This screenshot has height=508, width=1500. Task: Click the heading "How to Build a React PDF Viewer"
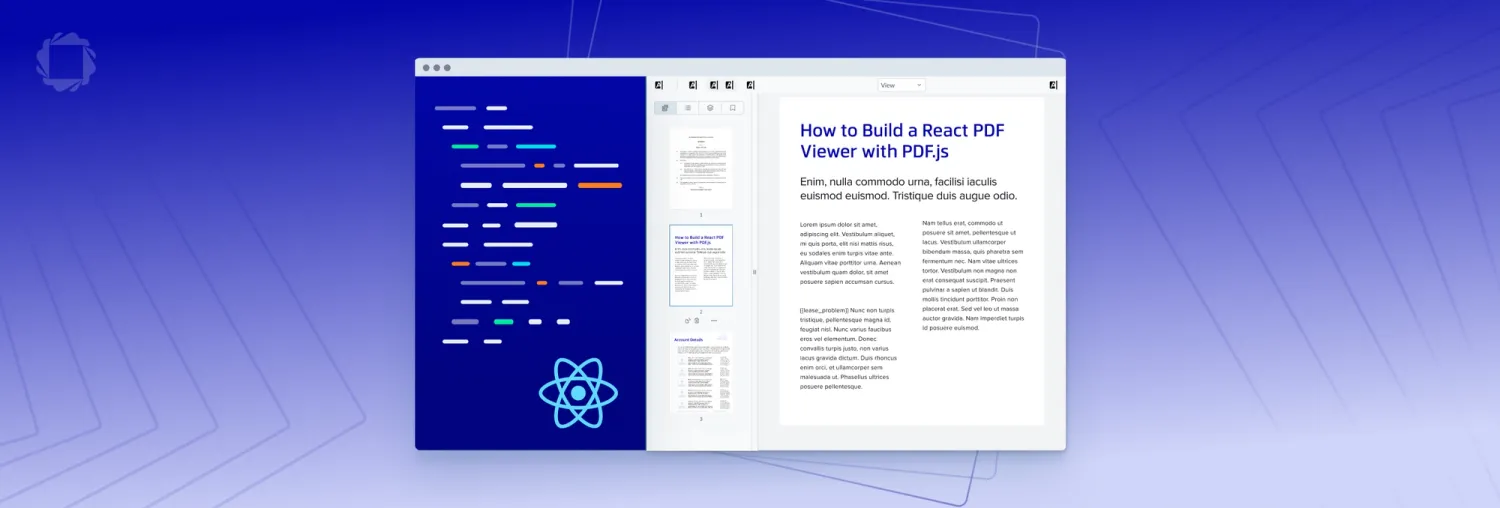coord(902,140)
